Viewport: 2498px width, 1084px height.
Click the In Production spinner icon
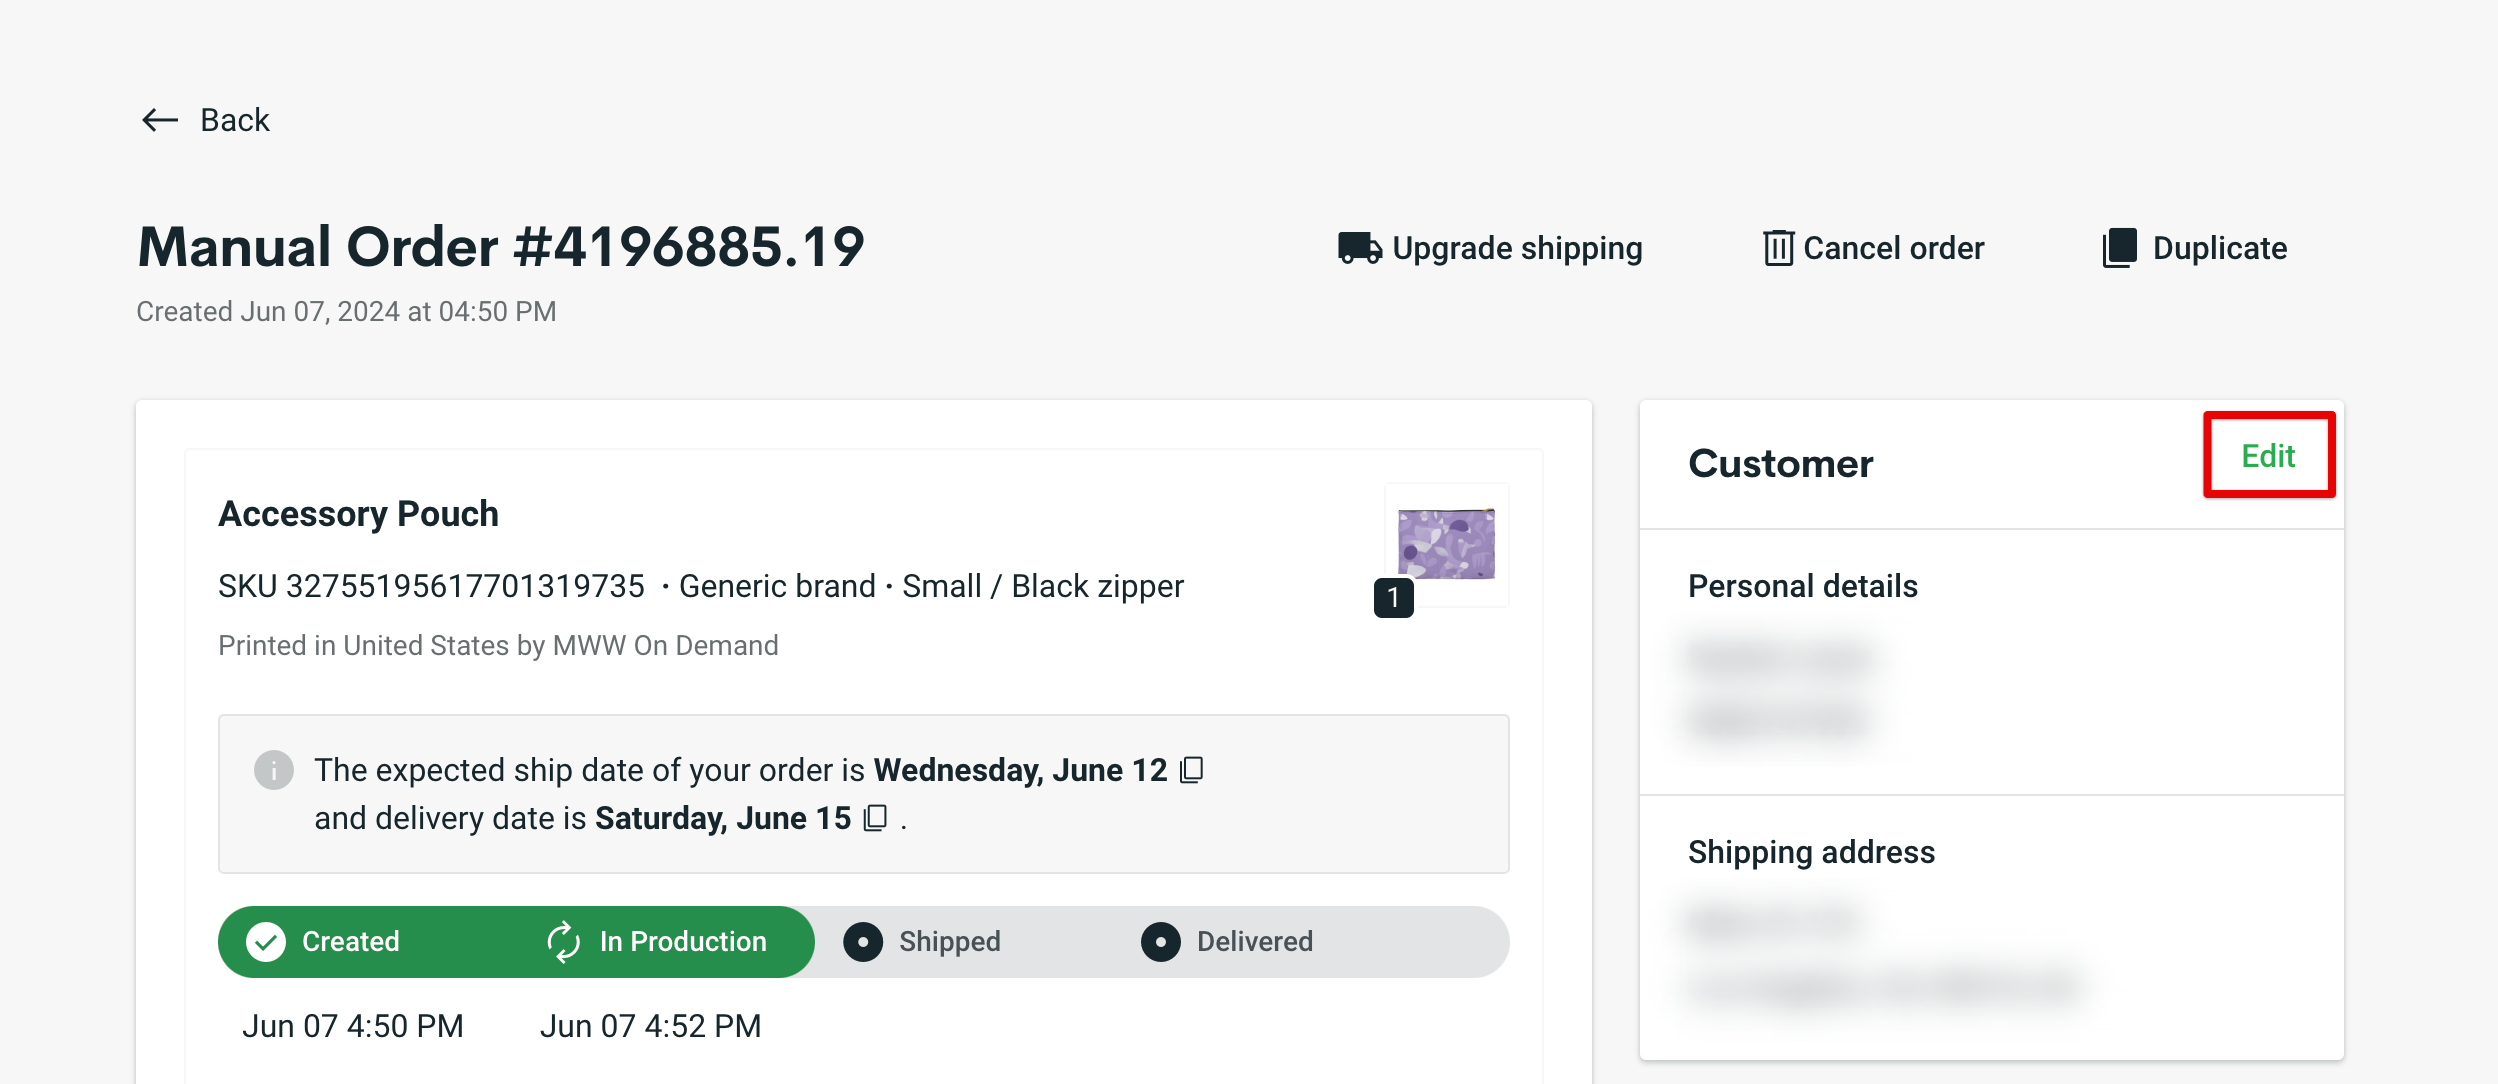click(563, 941)
